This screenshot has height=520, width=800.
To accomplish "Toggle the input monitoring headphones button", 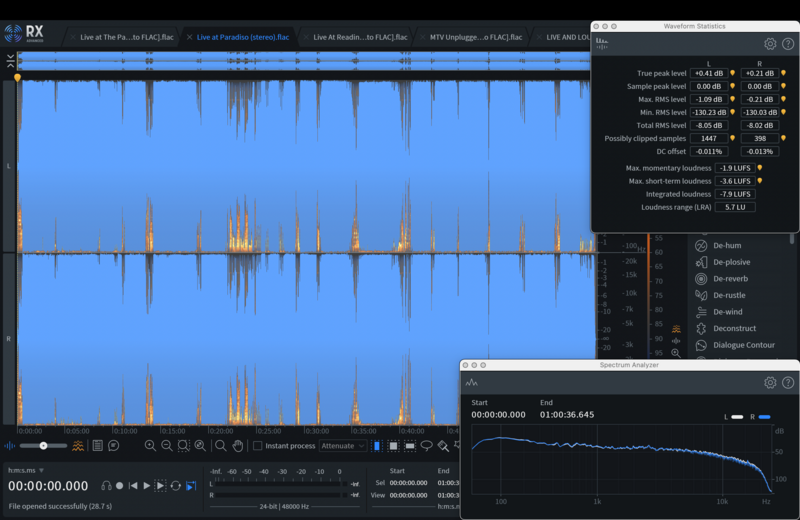I will 105,486.
